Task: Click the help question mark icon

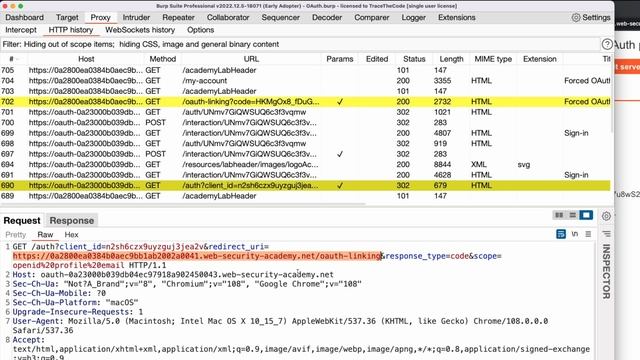Action: 607,44
